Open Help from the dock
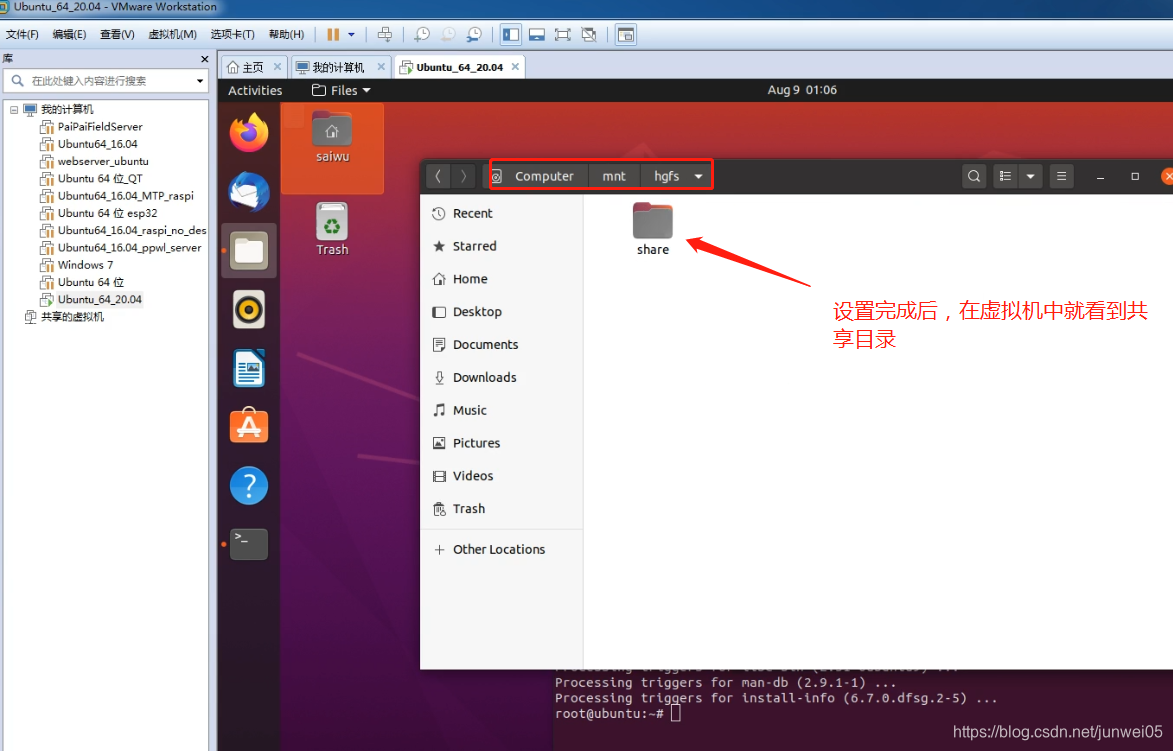Viewport: 1173px width, 751px height. tap(249, 485)
